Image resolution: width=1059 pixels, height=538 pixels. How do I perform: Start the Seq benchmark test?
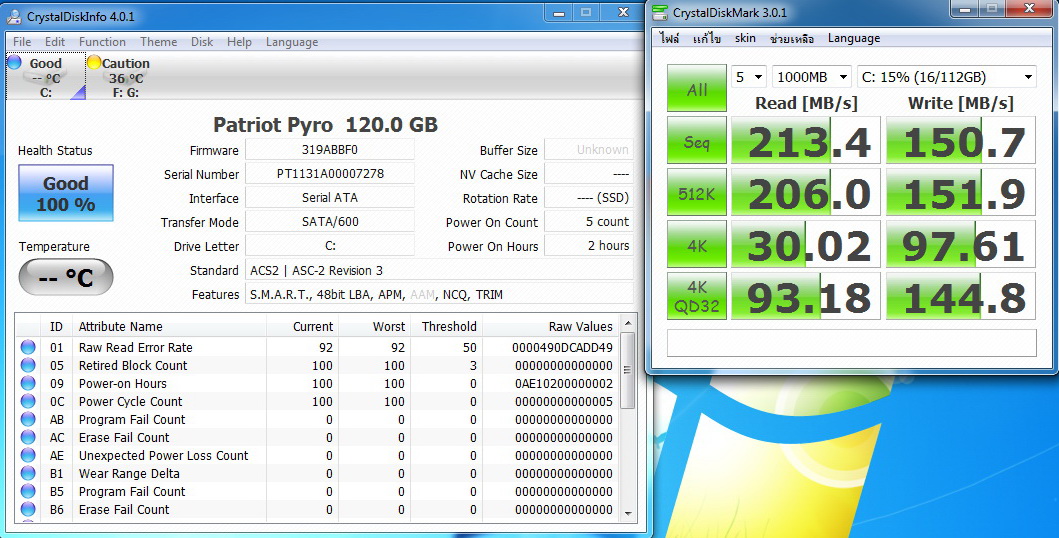[x=697, y=140]
